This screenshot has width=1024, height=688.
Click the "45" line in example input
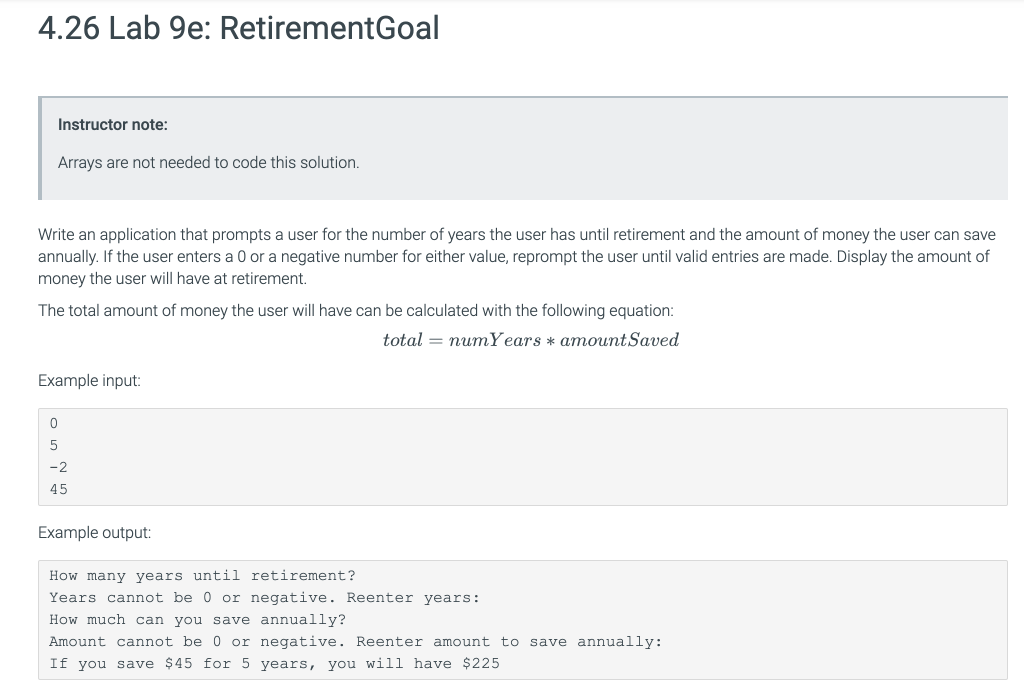58,489
